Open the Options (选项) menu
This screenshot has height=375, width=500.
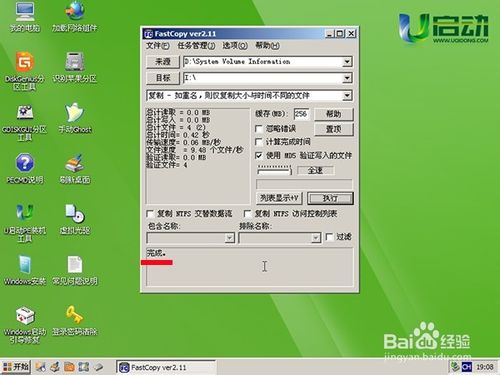tap(235, 45)
